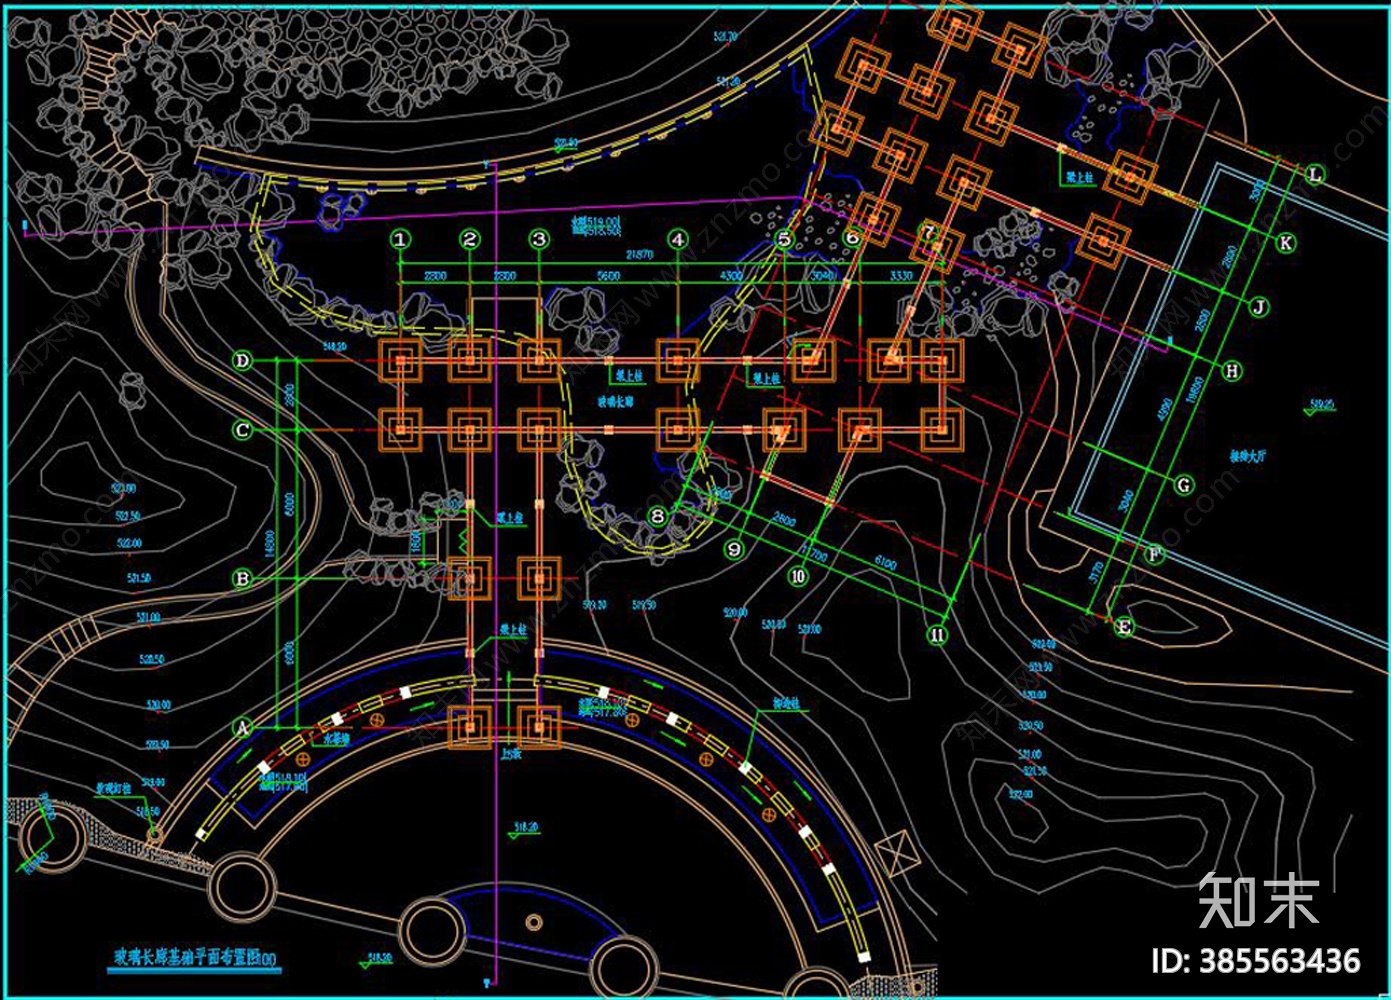1391x1000 pixels.
Task: Click the 3330 dimension text
Action: pos(901,275)
